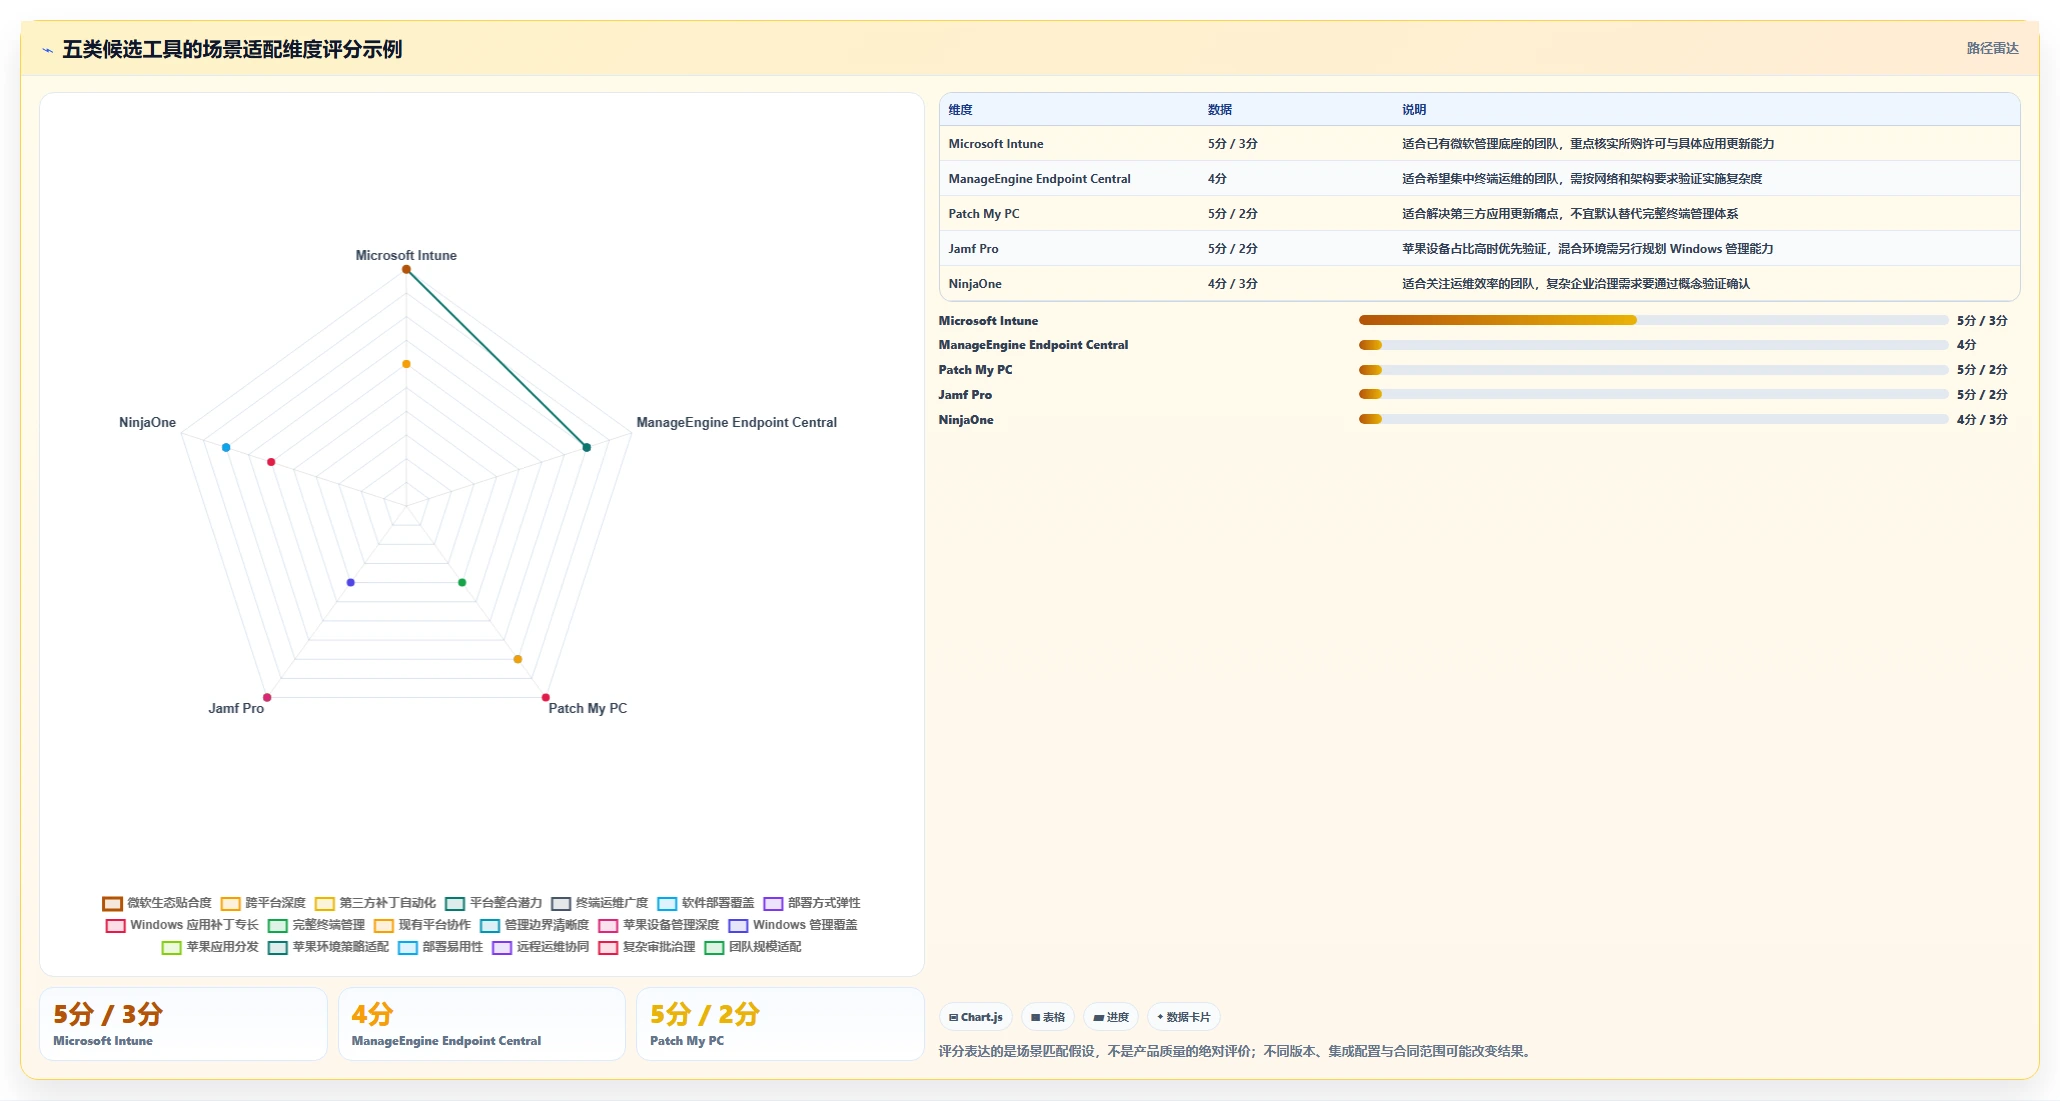Click the radar point at the Microsoft Intune vertex
The height and width of the screenshot is (1101, 2060).
[x=406, y=270]
